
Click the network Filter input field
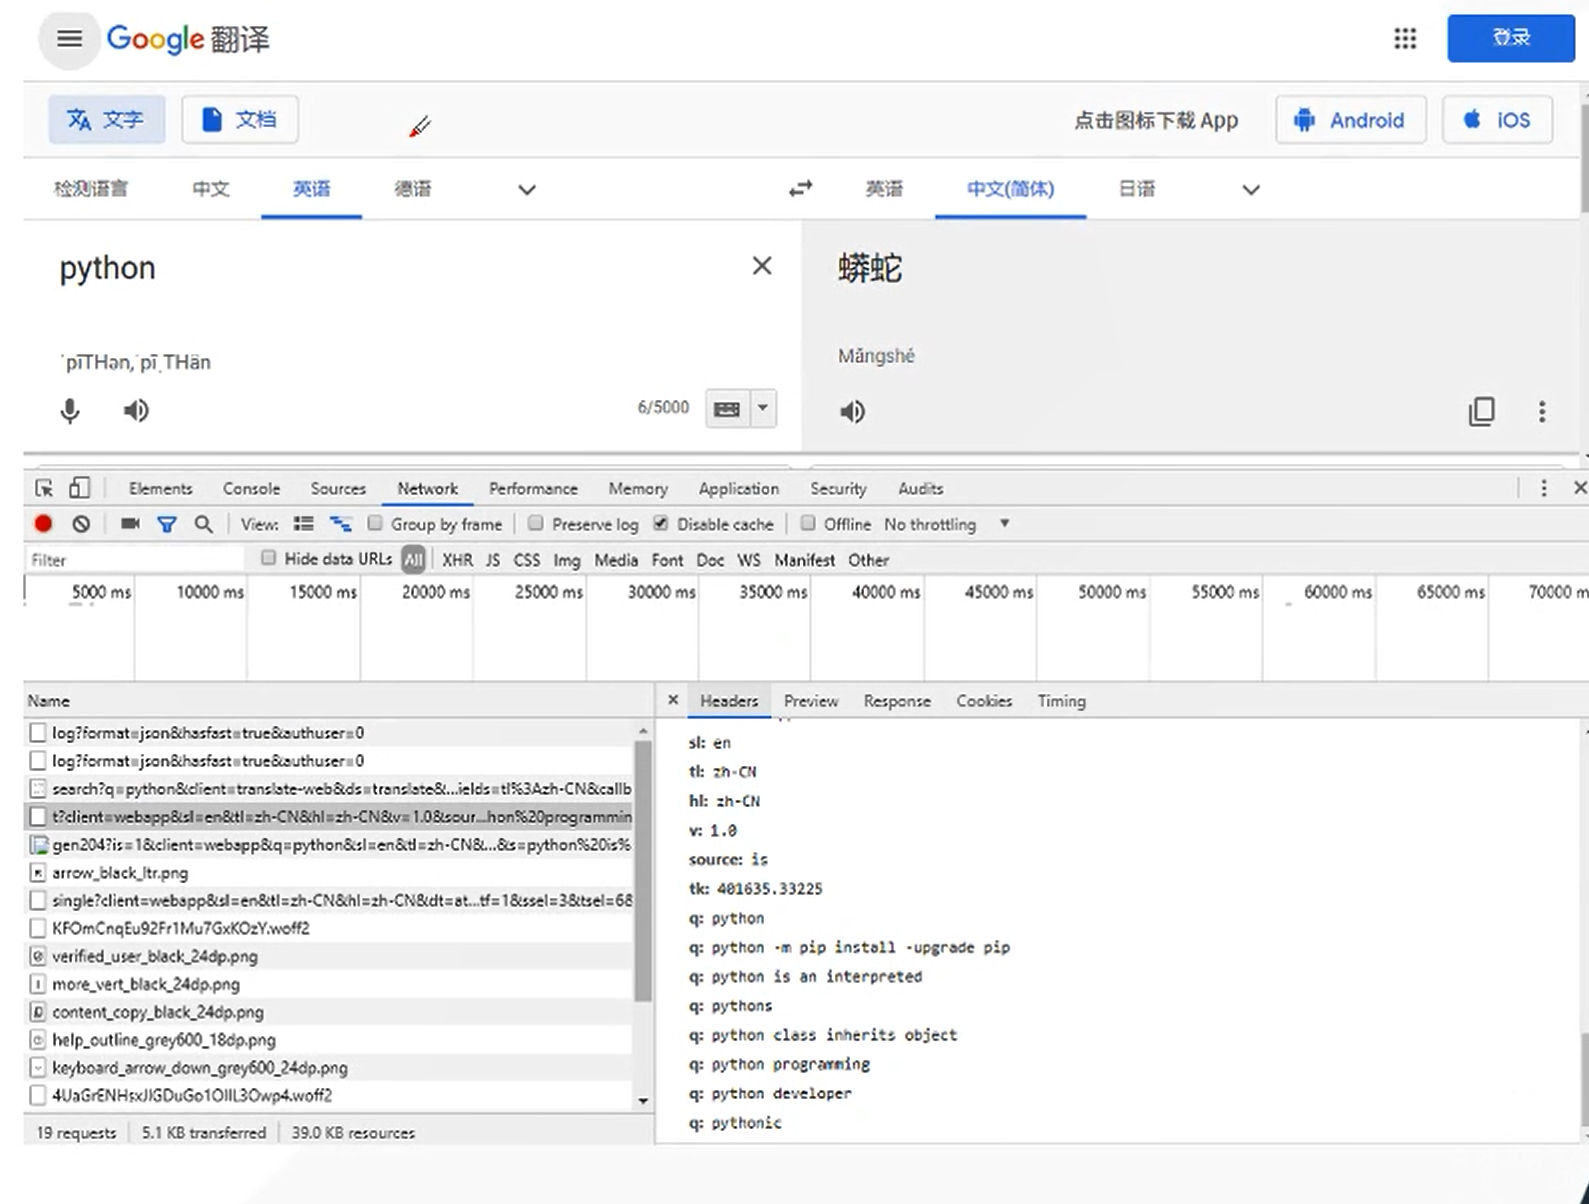[x=135, y=560]
